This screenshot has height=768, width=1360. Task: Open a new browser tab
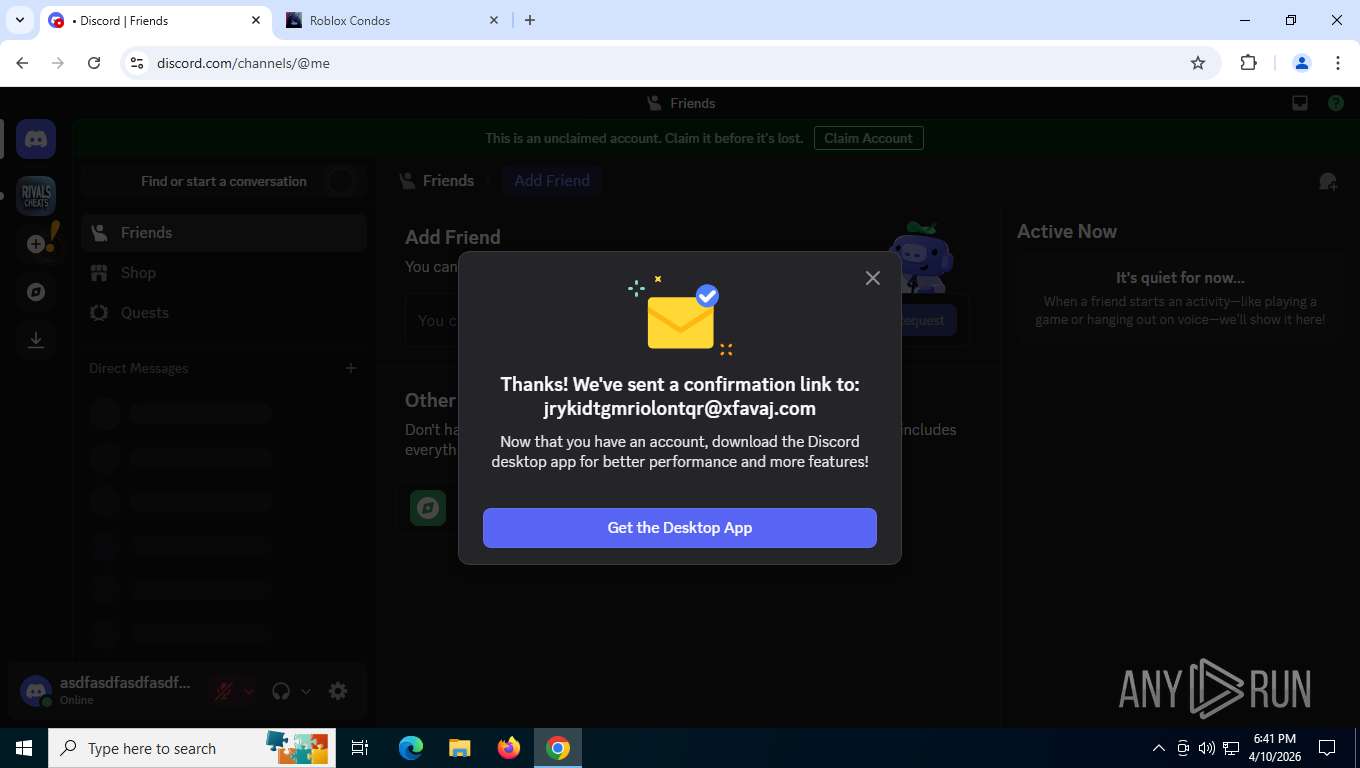pyautogui.click(x=530, y=20)
